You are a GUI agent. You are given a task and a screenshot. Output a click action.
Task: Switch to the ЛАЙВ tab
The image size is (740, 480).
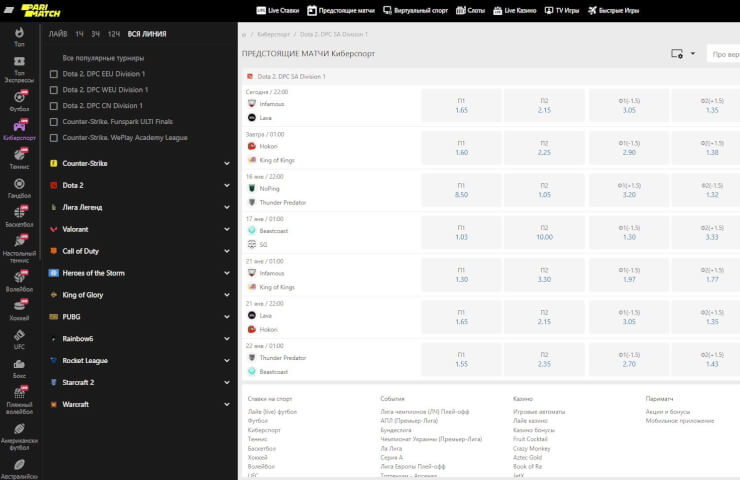click(x=58, y=34)
